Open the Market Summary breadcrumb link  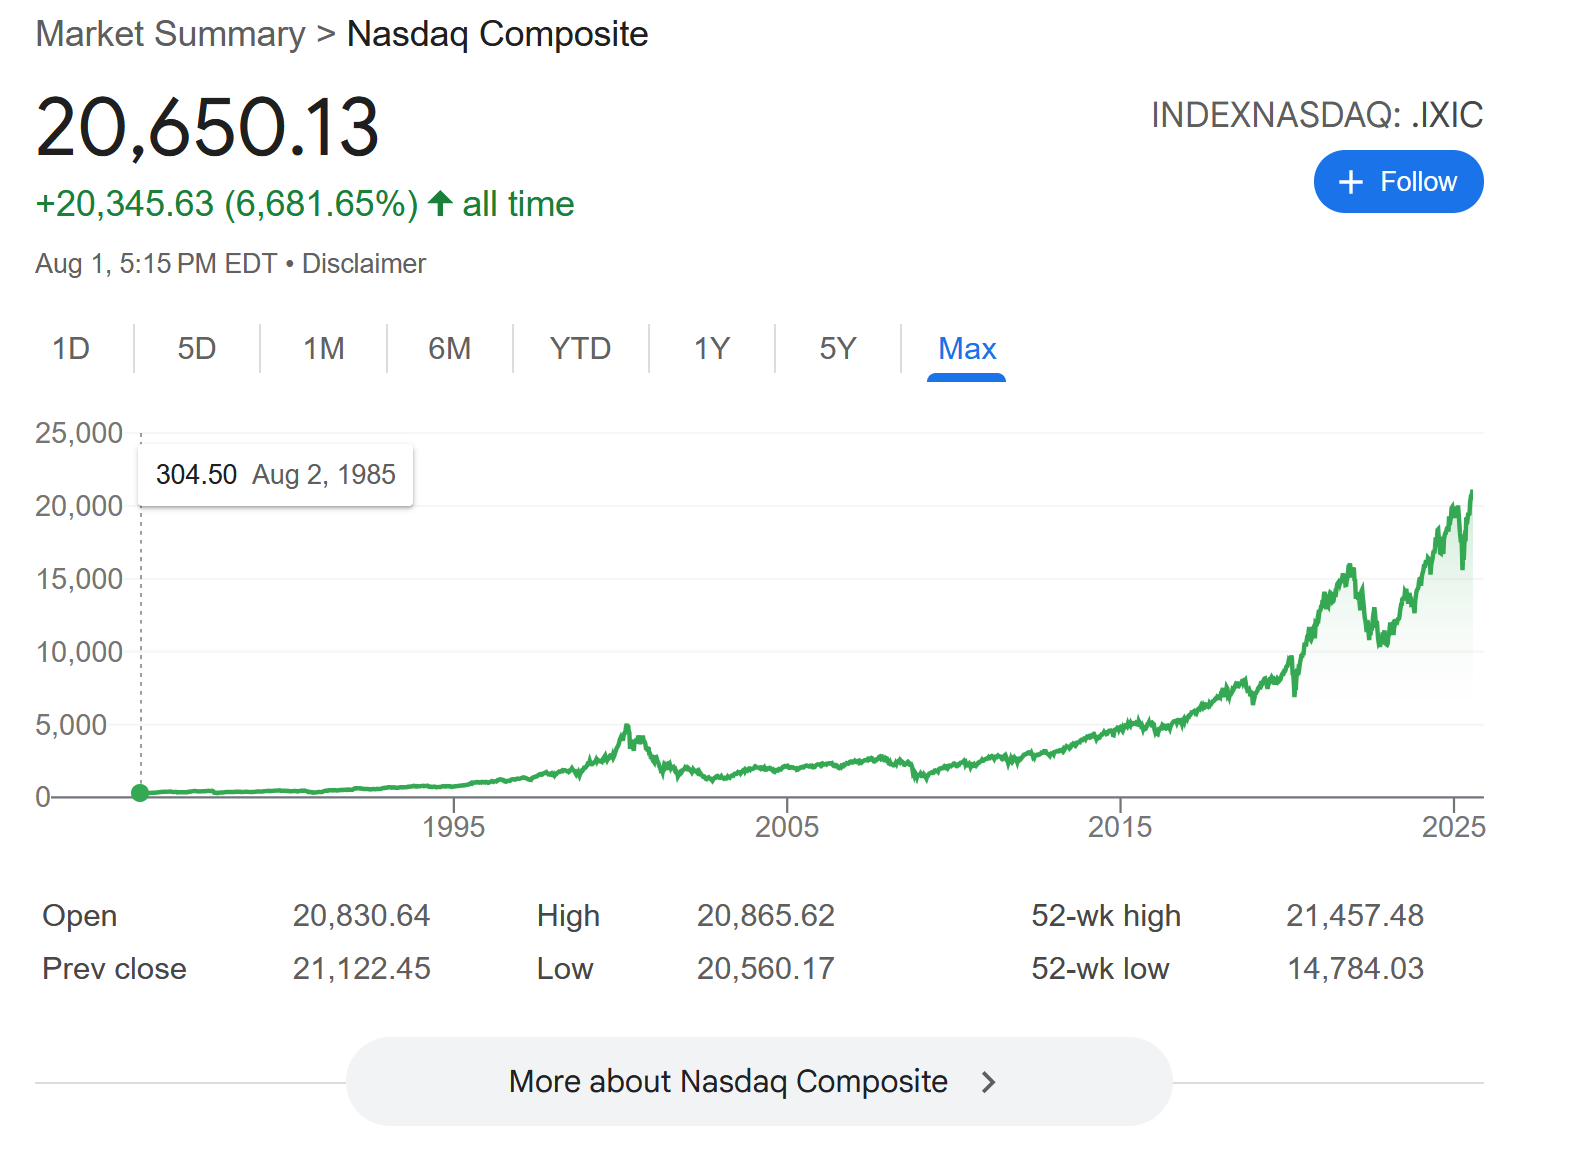170,34
